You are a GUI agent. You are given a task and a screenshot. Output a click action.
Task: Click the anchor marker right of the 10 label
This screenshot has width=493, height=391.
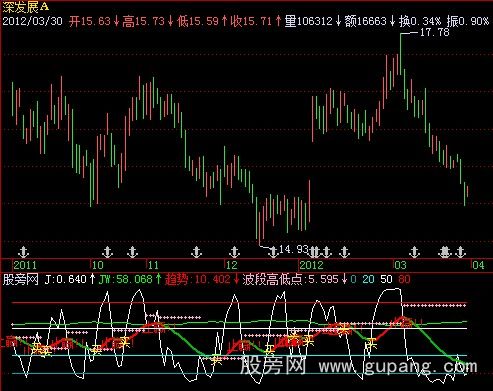107,252
